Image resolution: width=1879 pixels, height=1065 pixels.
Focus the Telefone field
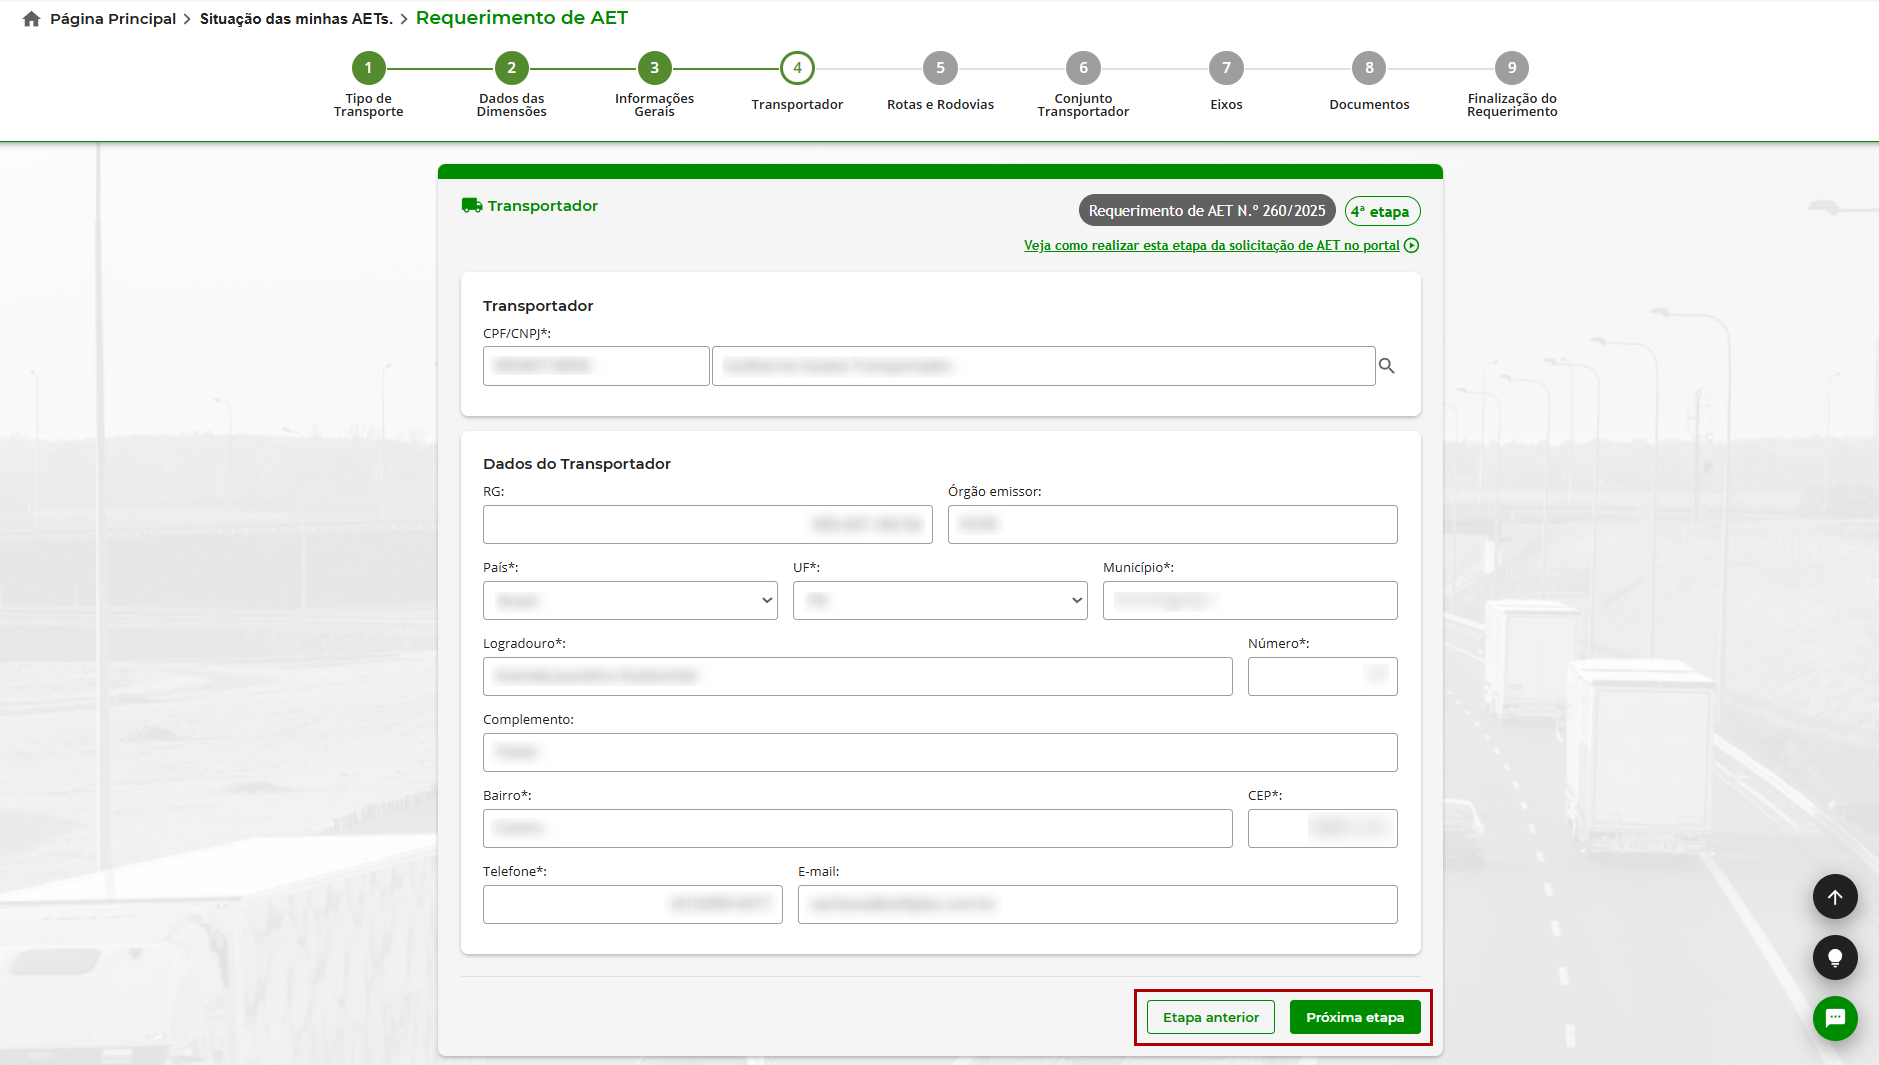[632, 904]
